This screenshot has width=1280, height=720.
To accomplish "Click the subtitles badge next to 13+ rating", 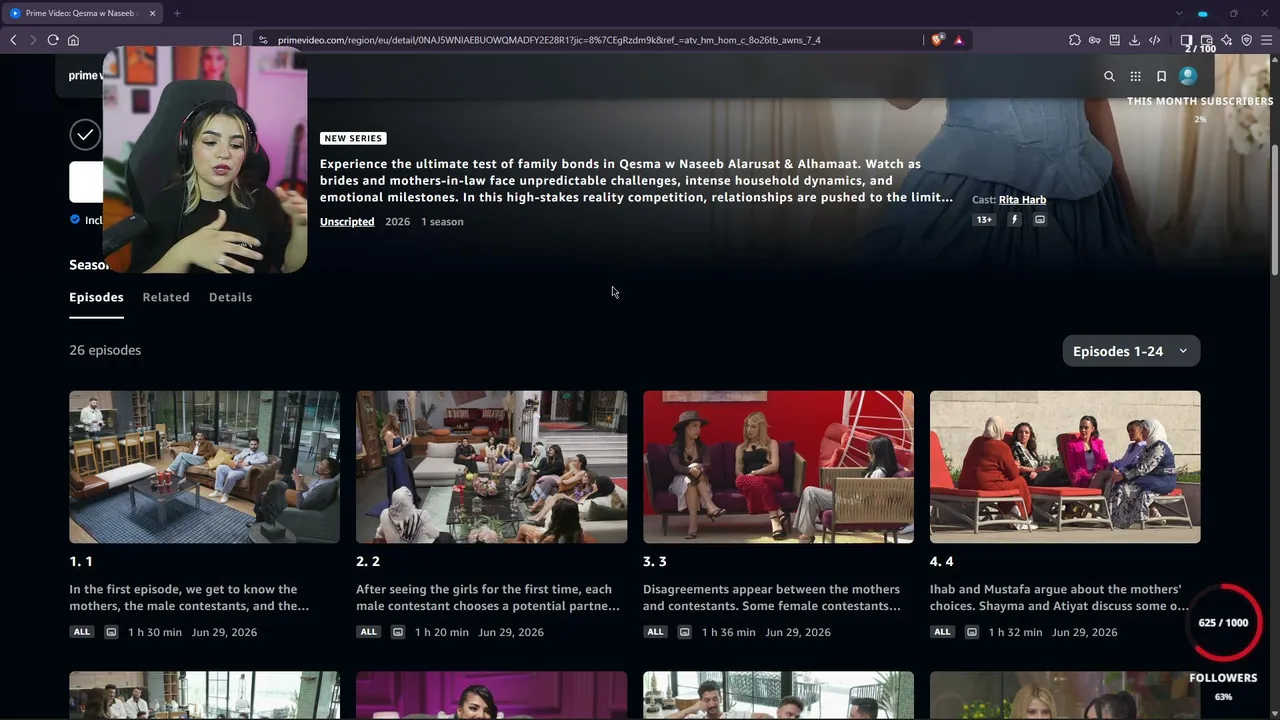I will pyautogui.click(x=1040, y=220).
